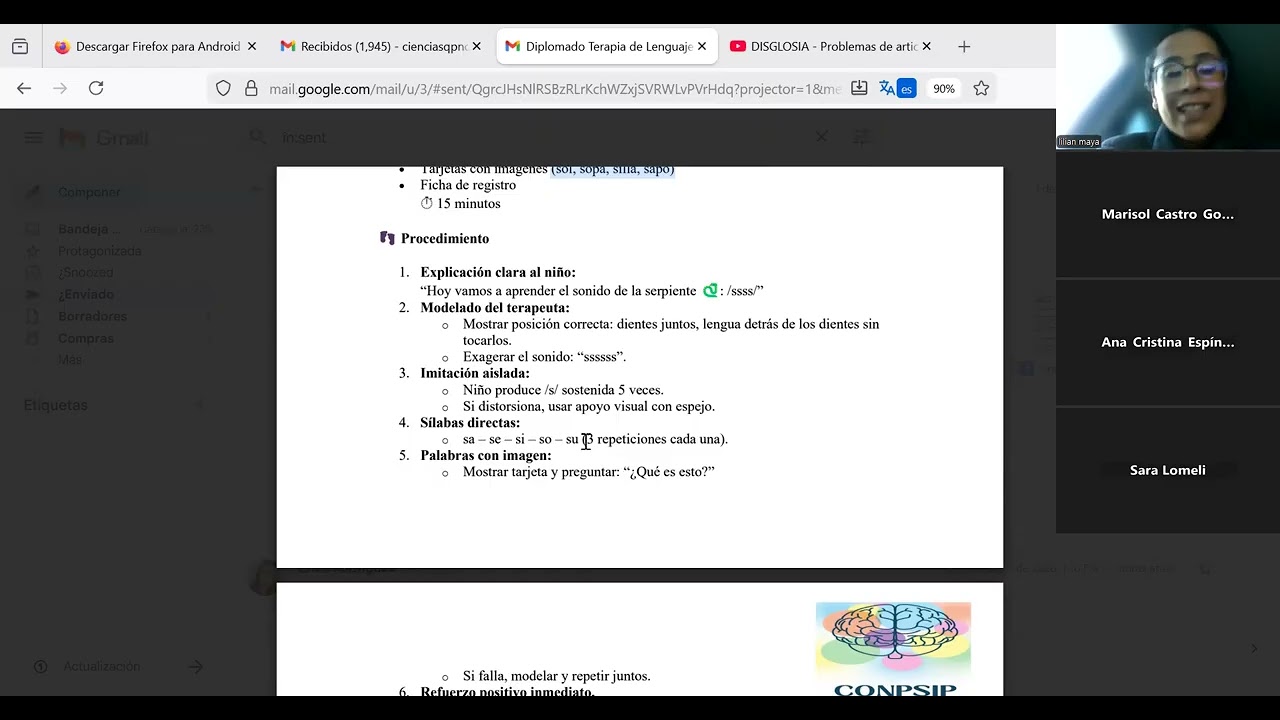Click the site padlock icon

[x=251, y=88]
